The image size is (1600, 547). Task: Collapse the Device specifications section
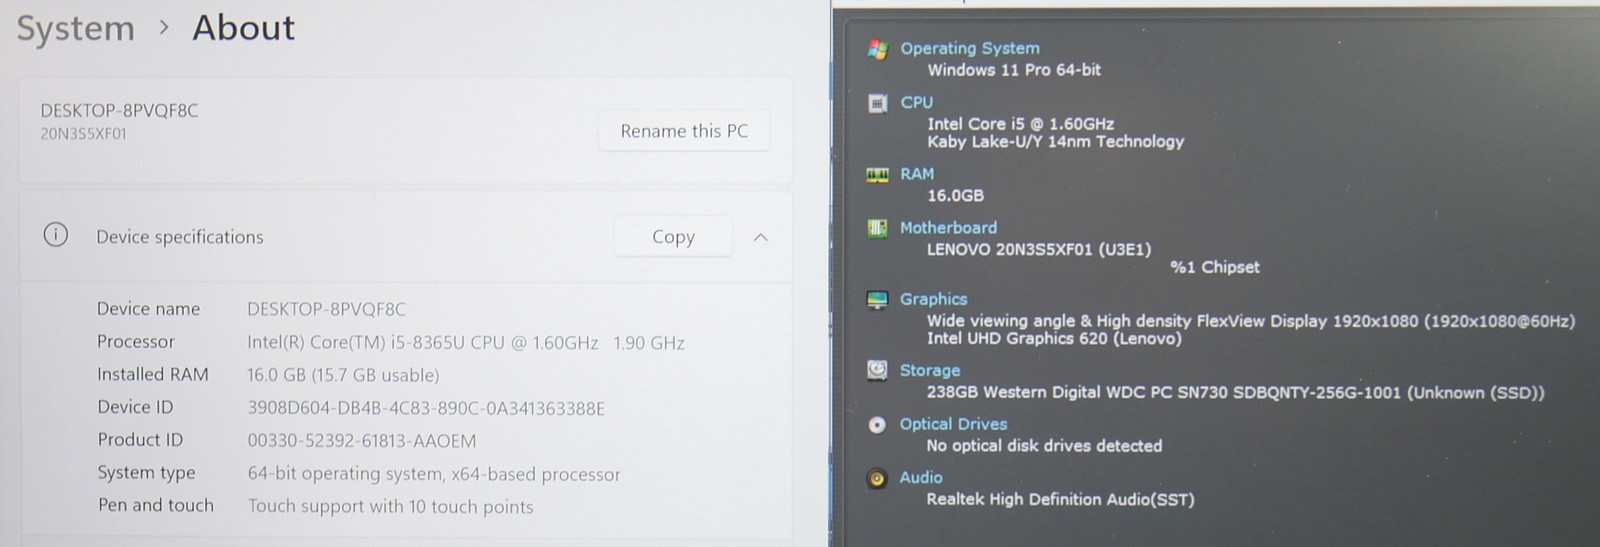(760, 237)
